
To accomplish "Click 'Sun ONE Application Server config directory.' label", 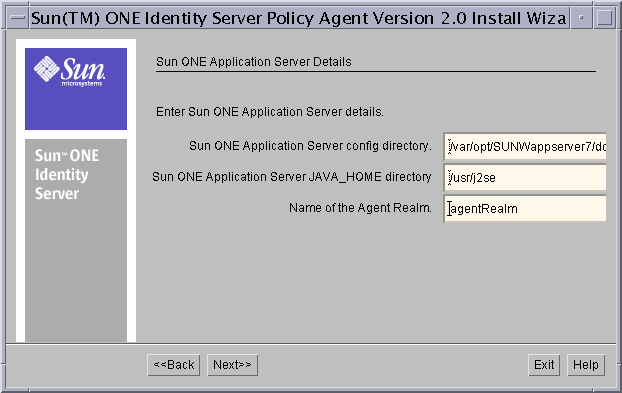I will tap(310, 146).
